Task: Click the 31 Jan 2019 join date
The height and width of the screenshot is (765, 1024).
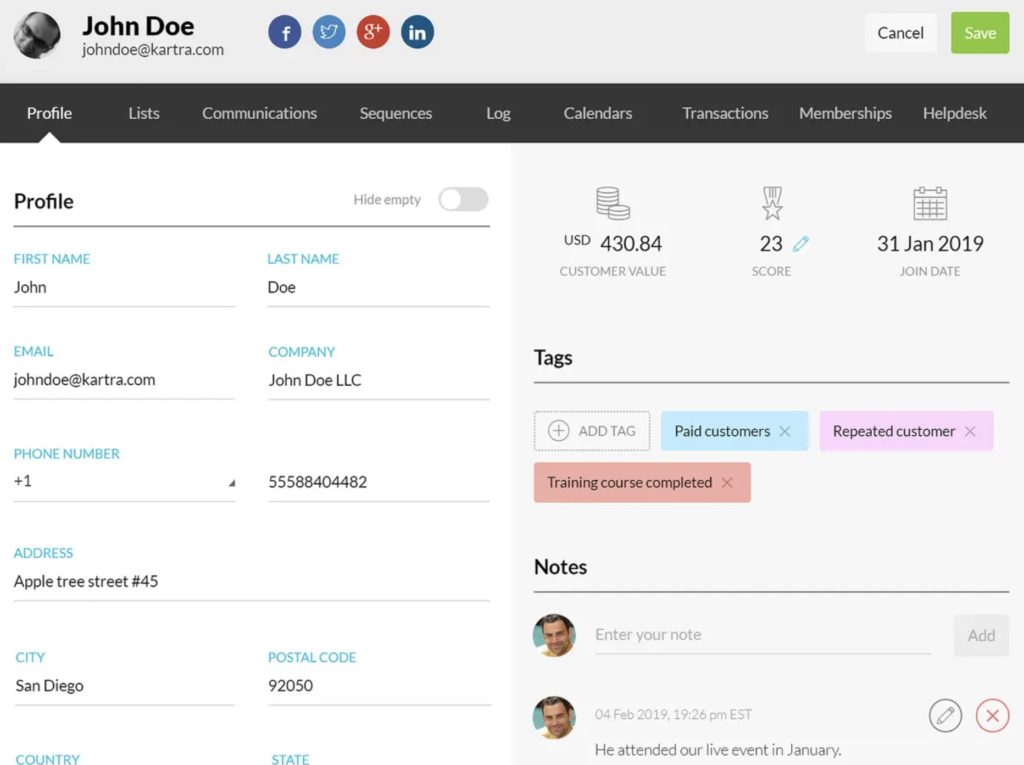Action: pyautogui.click(x=930, y=244)
